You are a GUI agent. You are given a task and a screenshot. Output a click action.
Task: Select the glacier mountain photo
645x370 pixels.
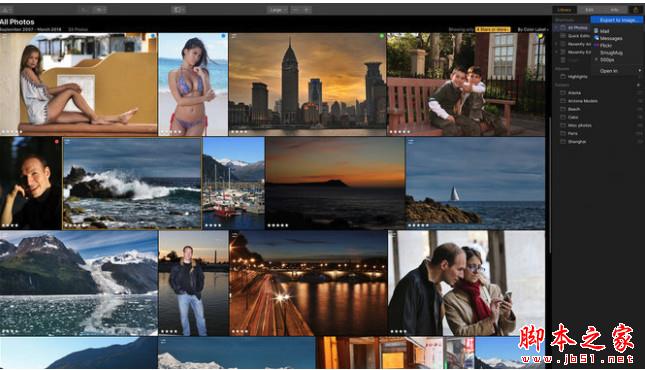[x=79, y=283]
